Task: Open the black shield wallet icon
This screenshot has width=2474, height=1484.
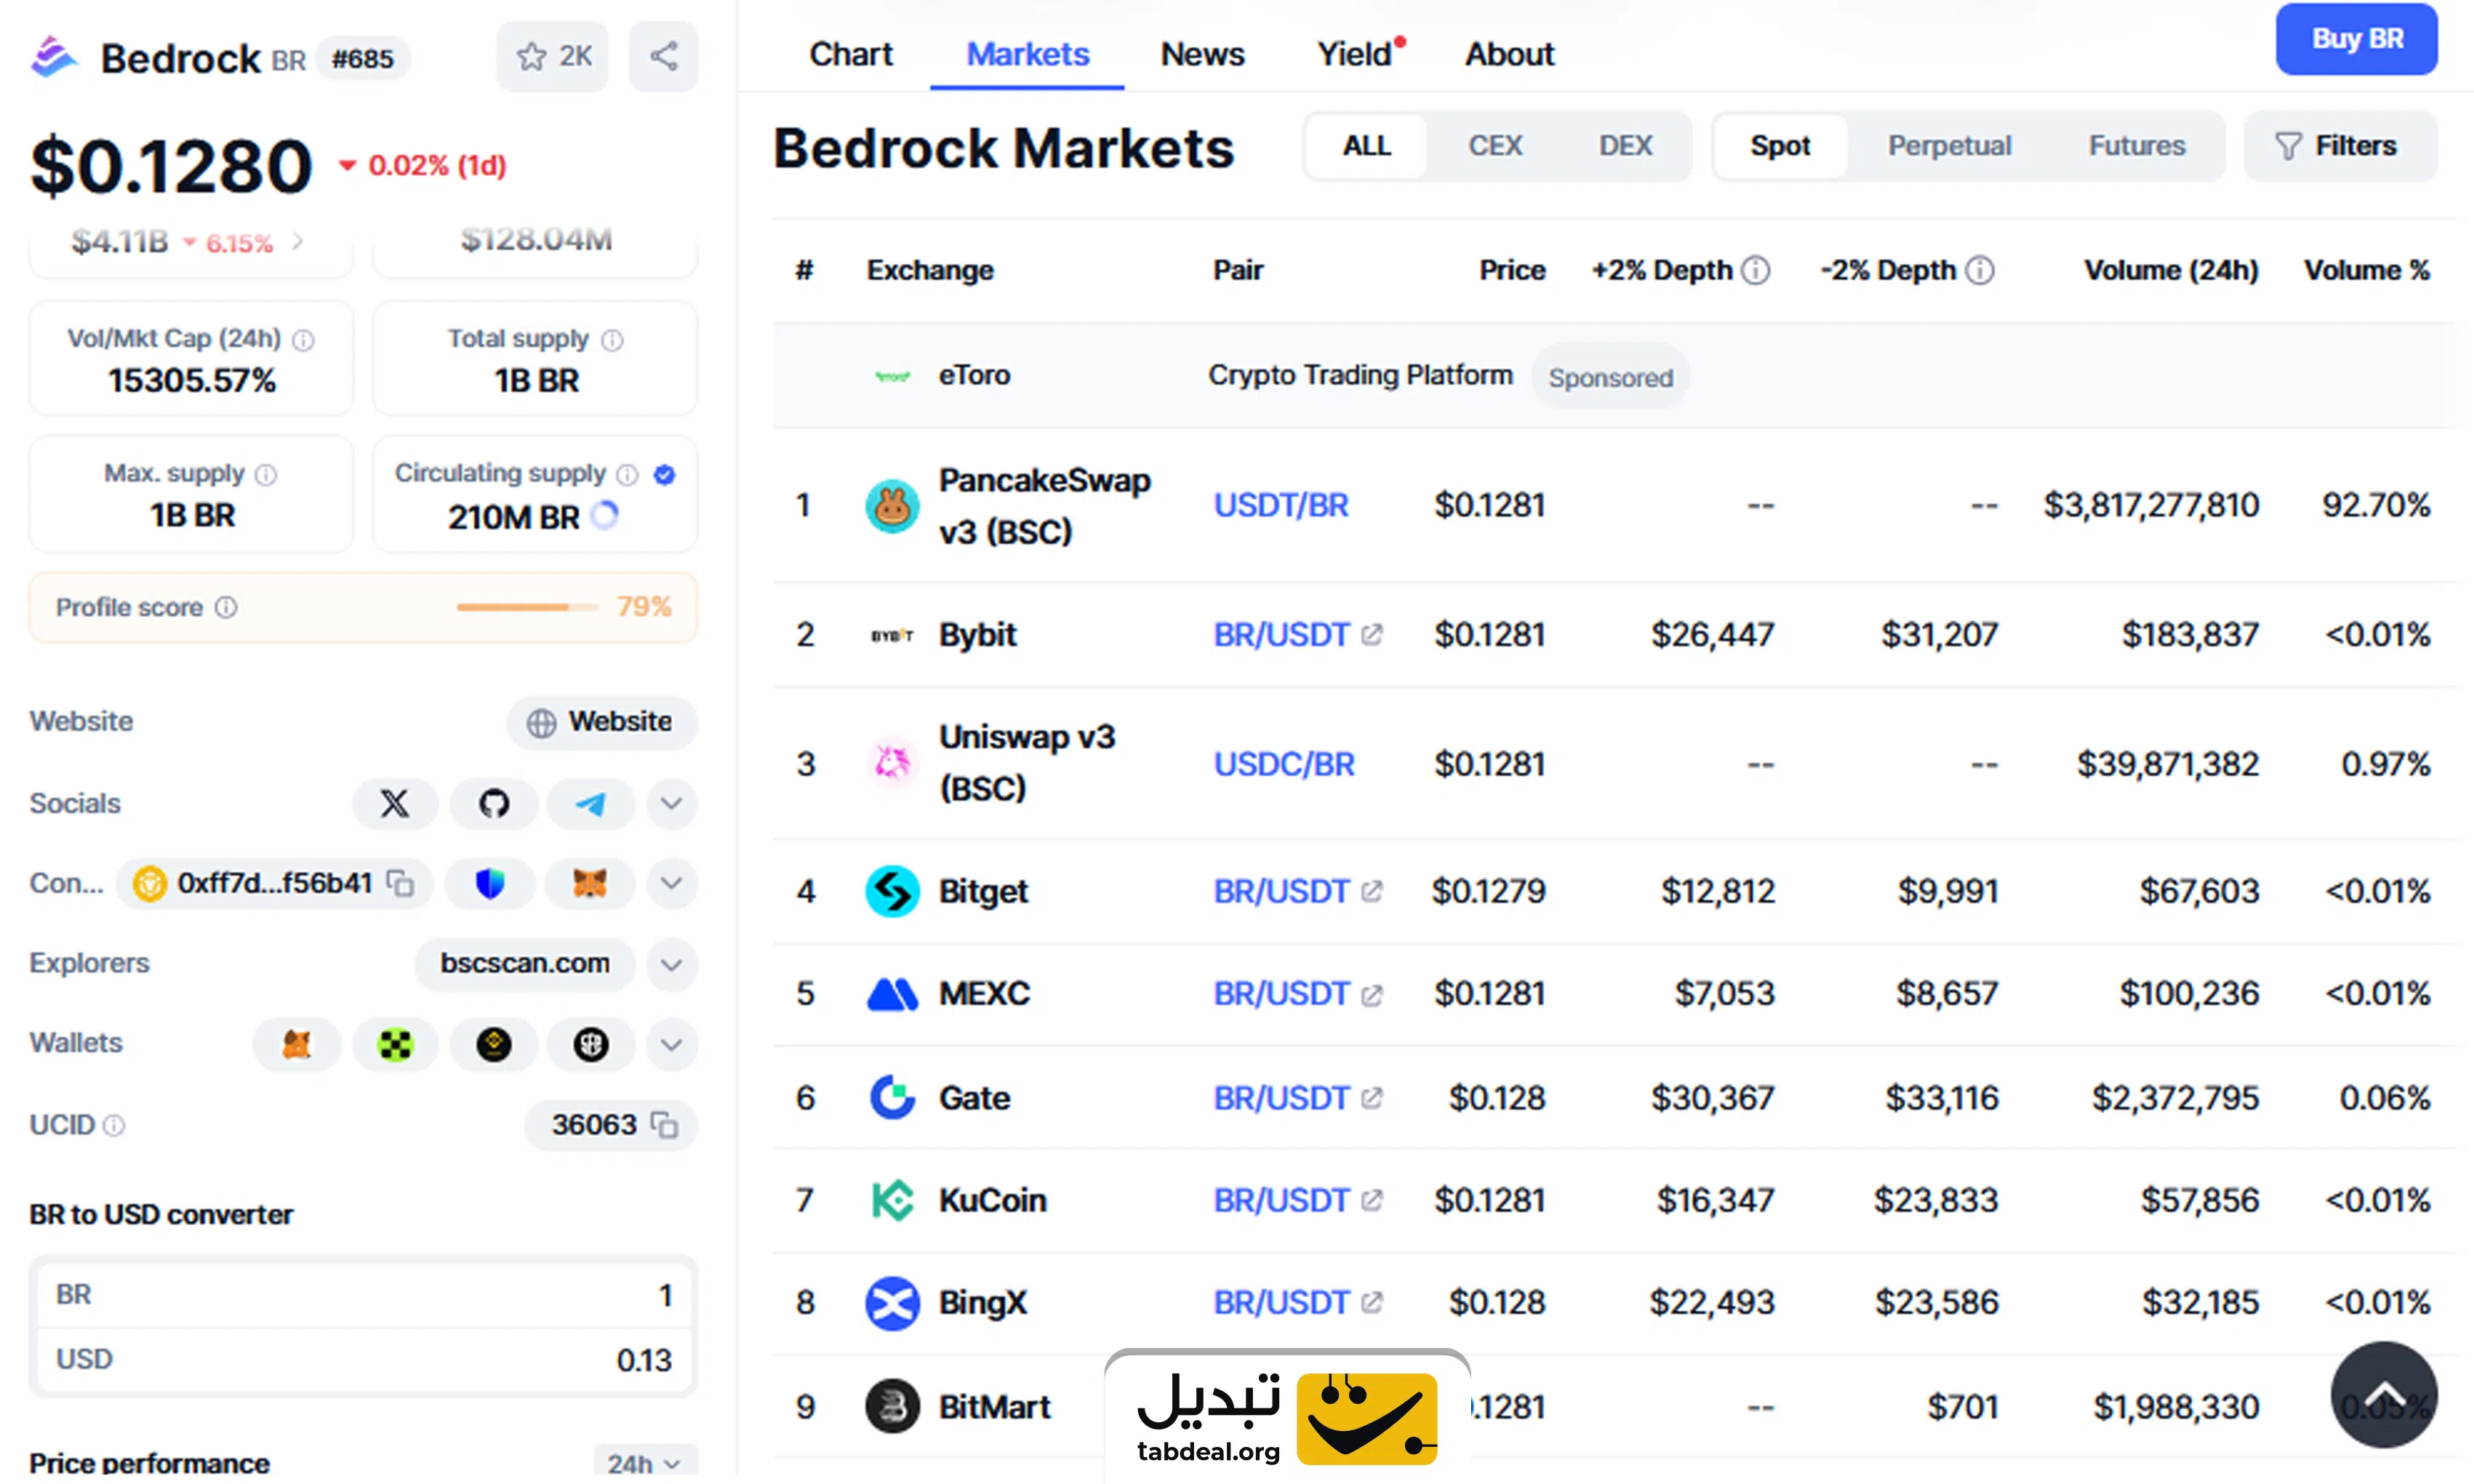Action: click(x=591, y=1045)
